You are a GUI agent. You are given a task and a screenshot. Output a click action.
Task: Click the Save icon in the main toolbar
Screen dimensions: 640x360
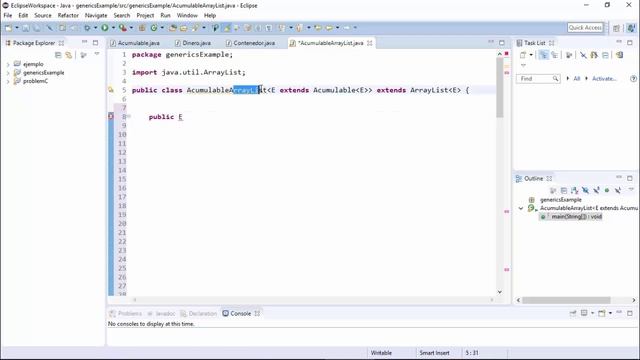[x=26, y=28]
